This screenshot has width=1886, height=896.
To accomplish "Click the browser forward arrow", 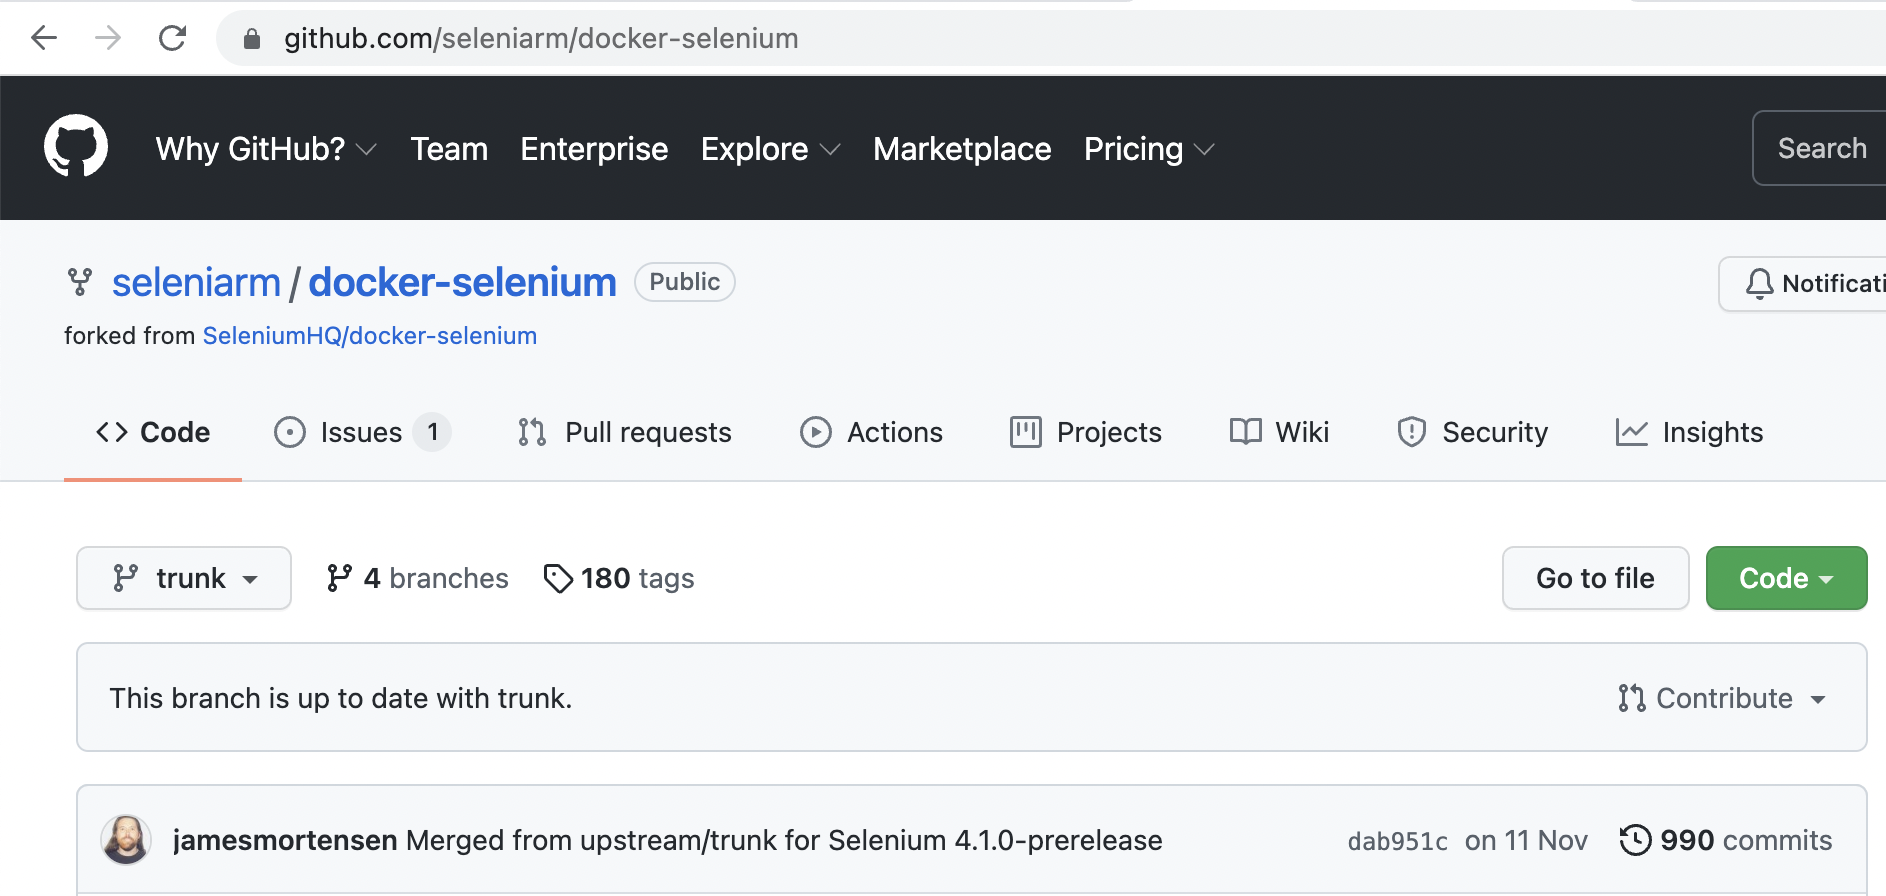I will [108, 38].
